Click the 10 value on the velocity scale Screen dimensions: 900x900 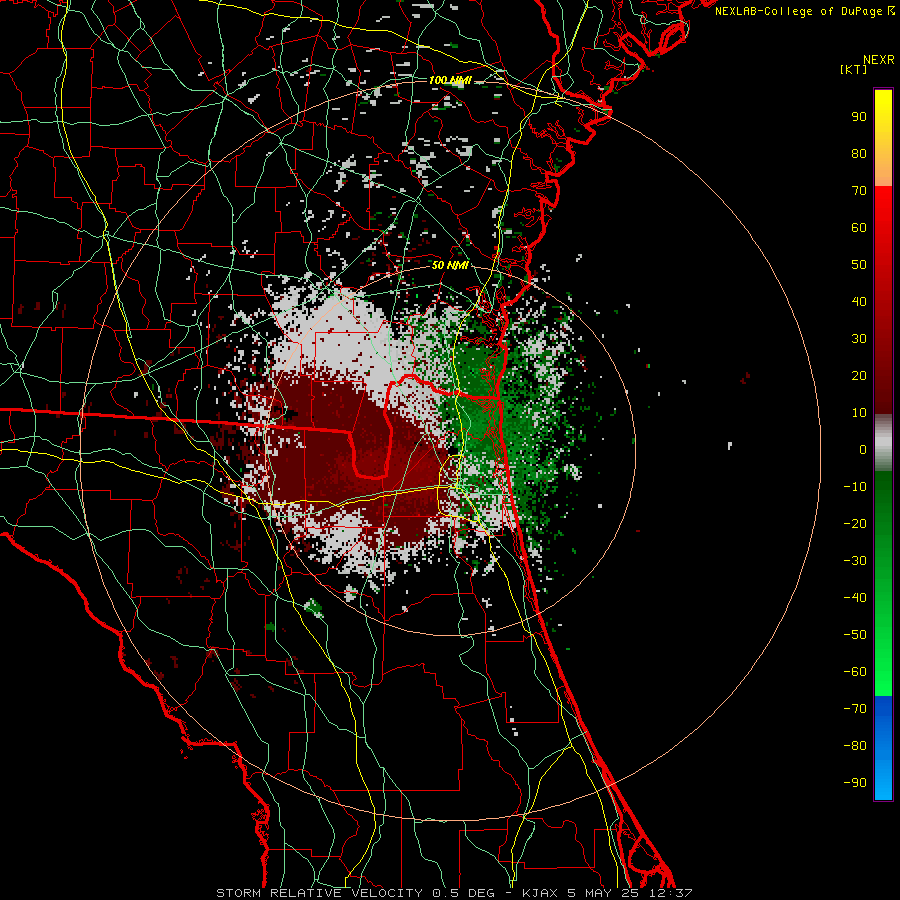859,413
